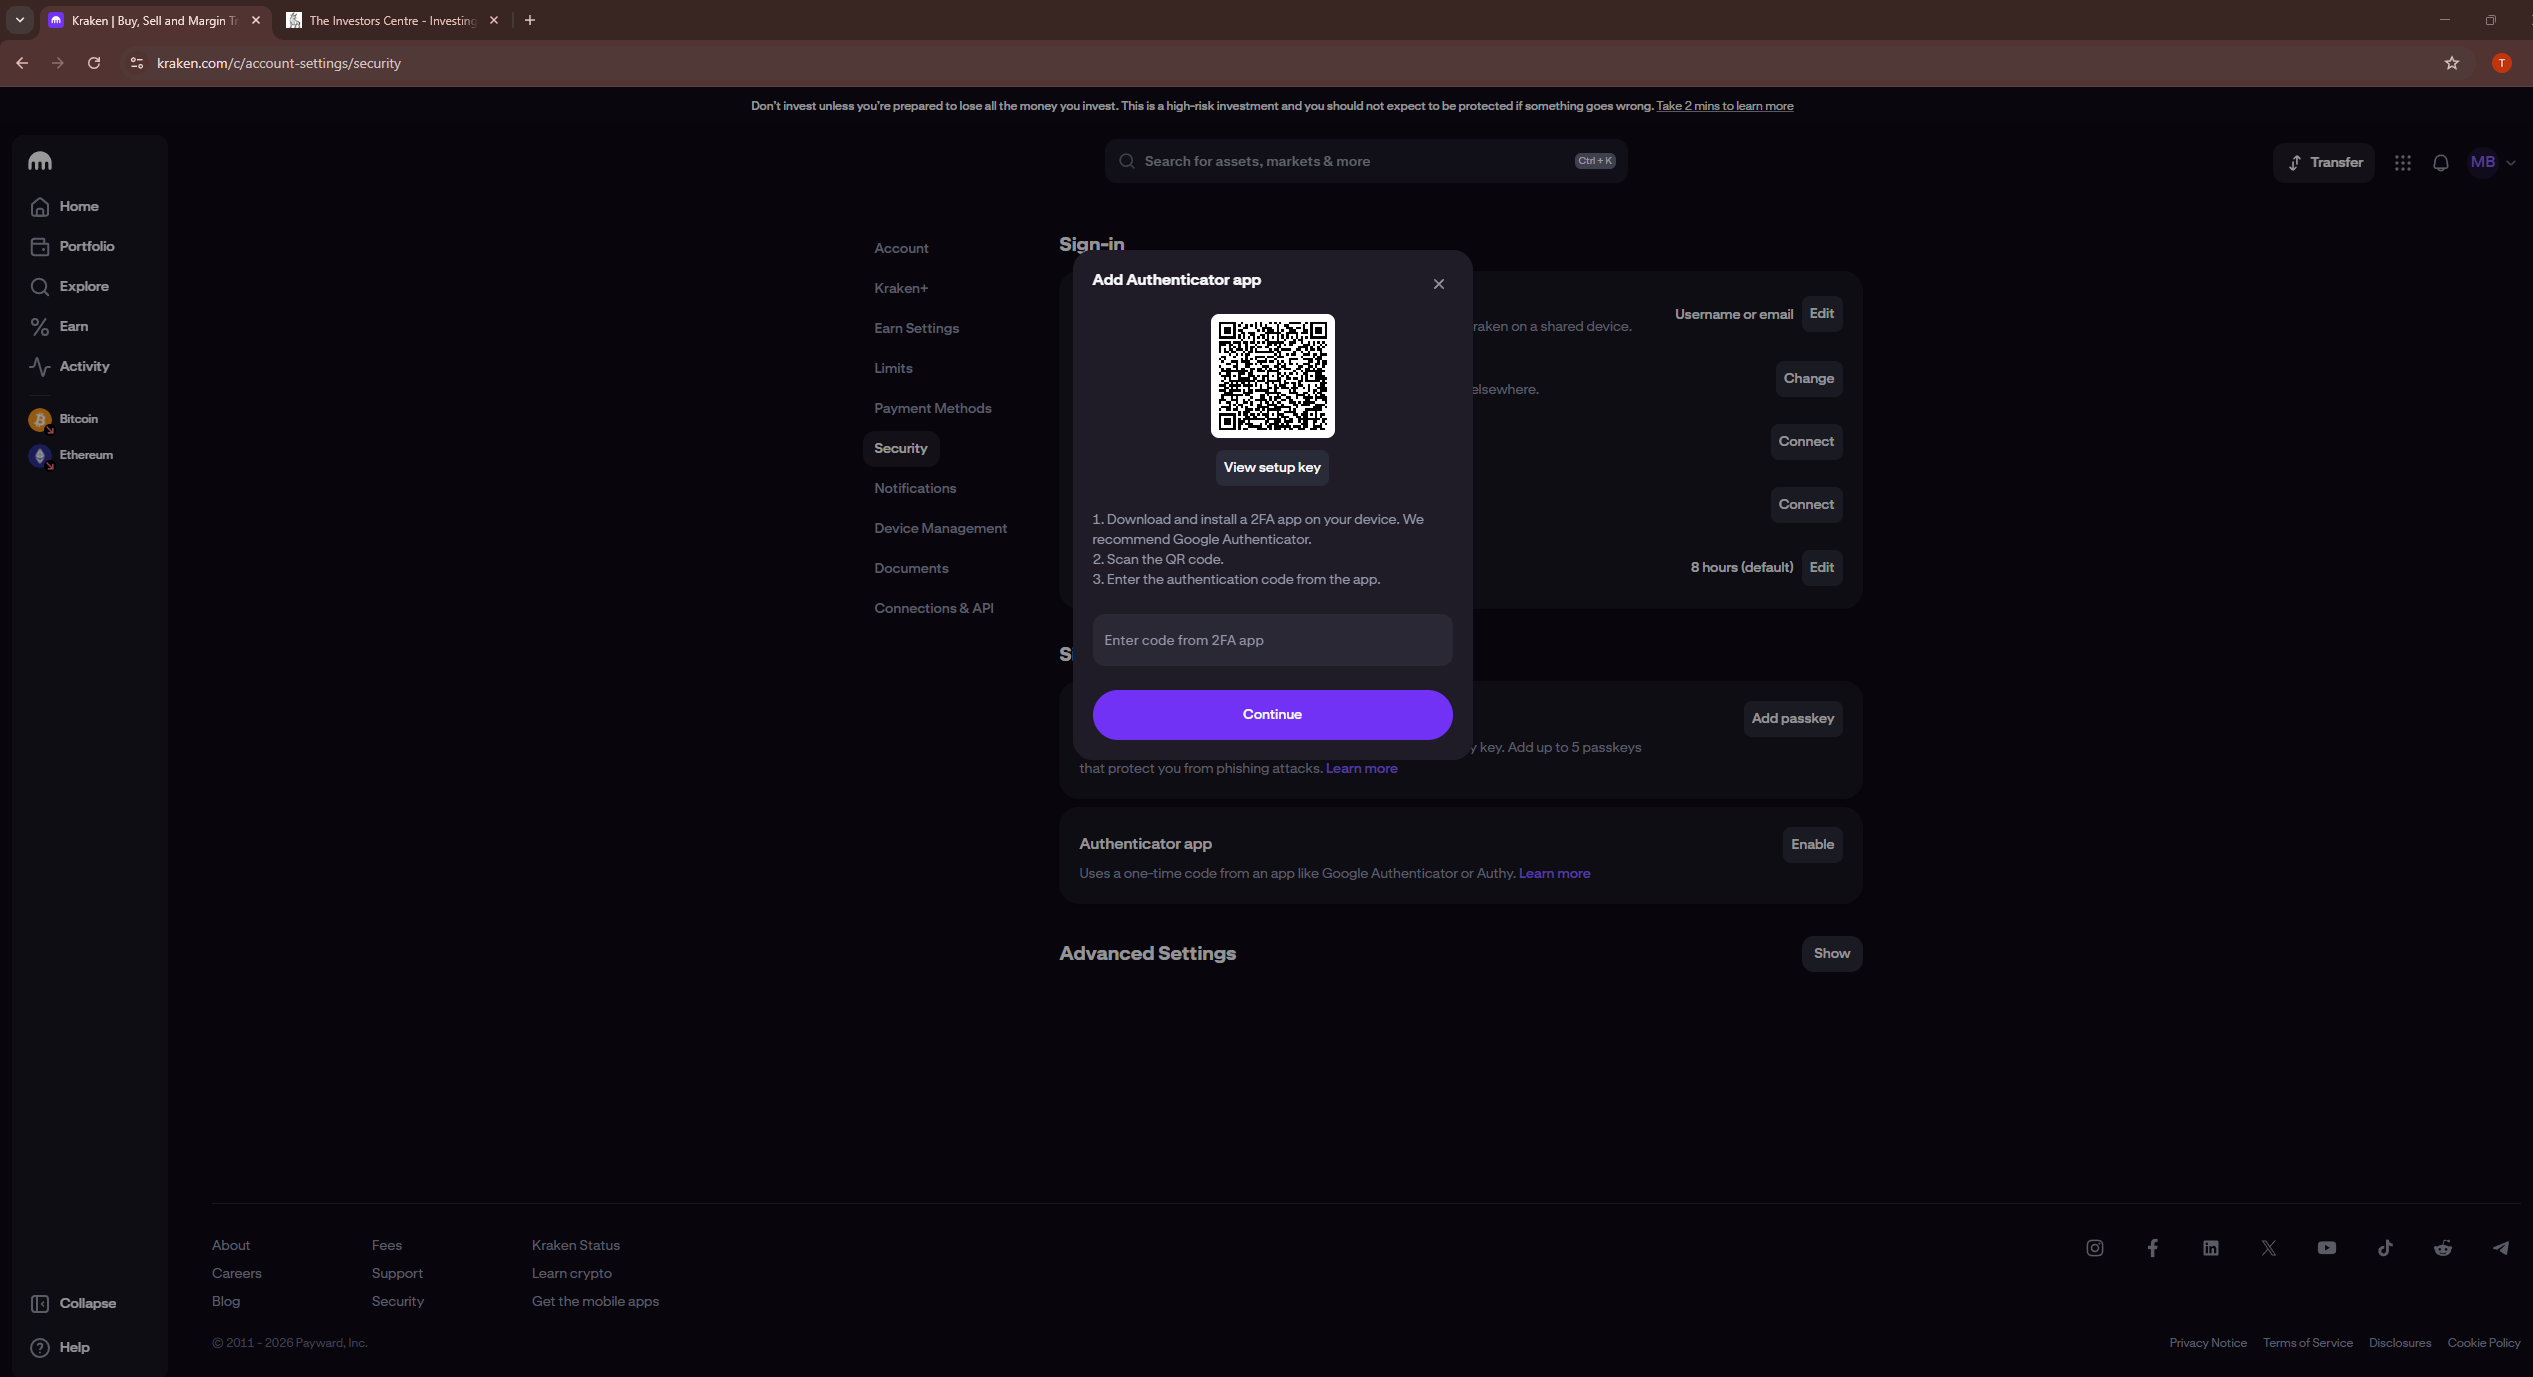Switch to The Investors Centre browser tab
Image resolution: width=2533 pixels, height=1377 pixels.
click(392, 20)
